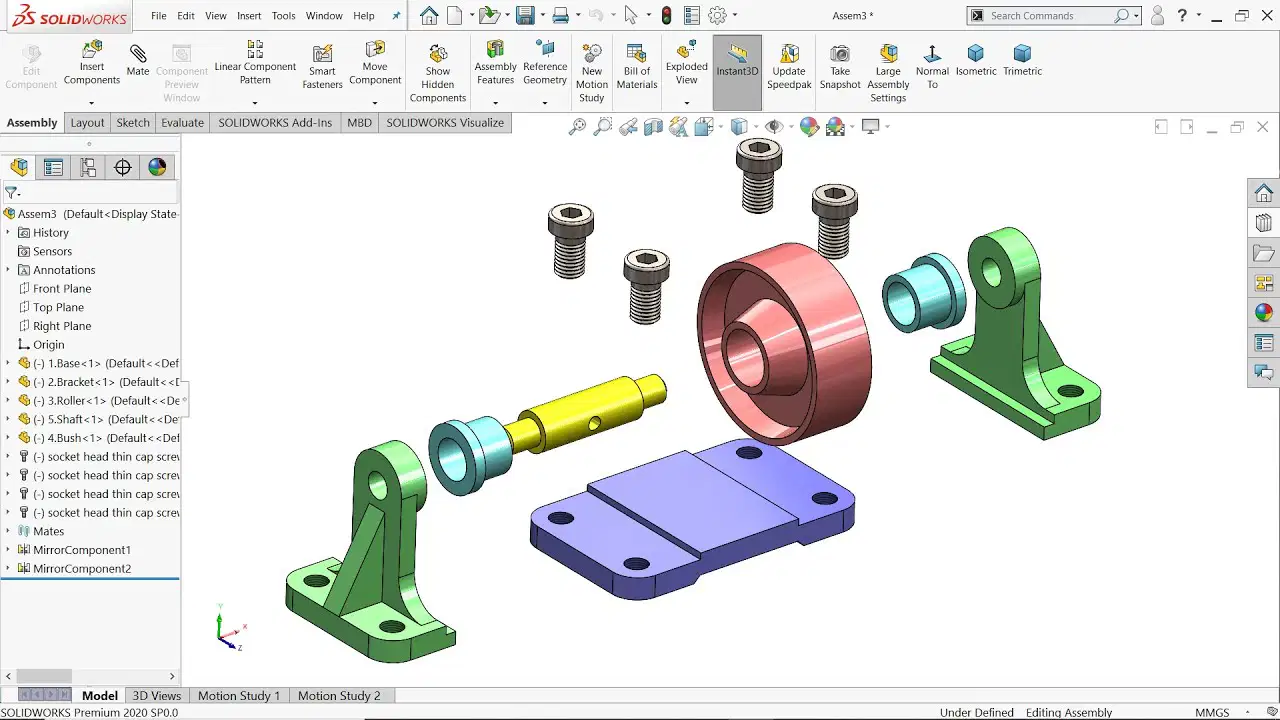Switch to Motion Study 1 tab
Image resolution: width=1280 pixels, height=720 pixels.
coord(239,695)
